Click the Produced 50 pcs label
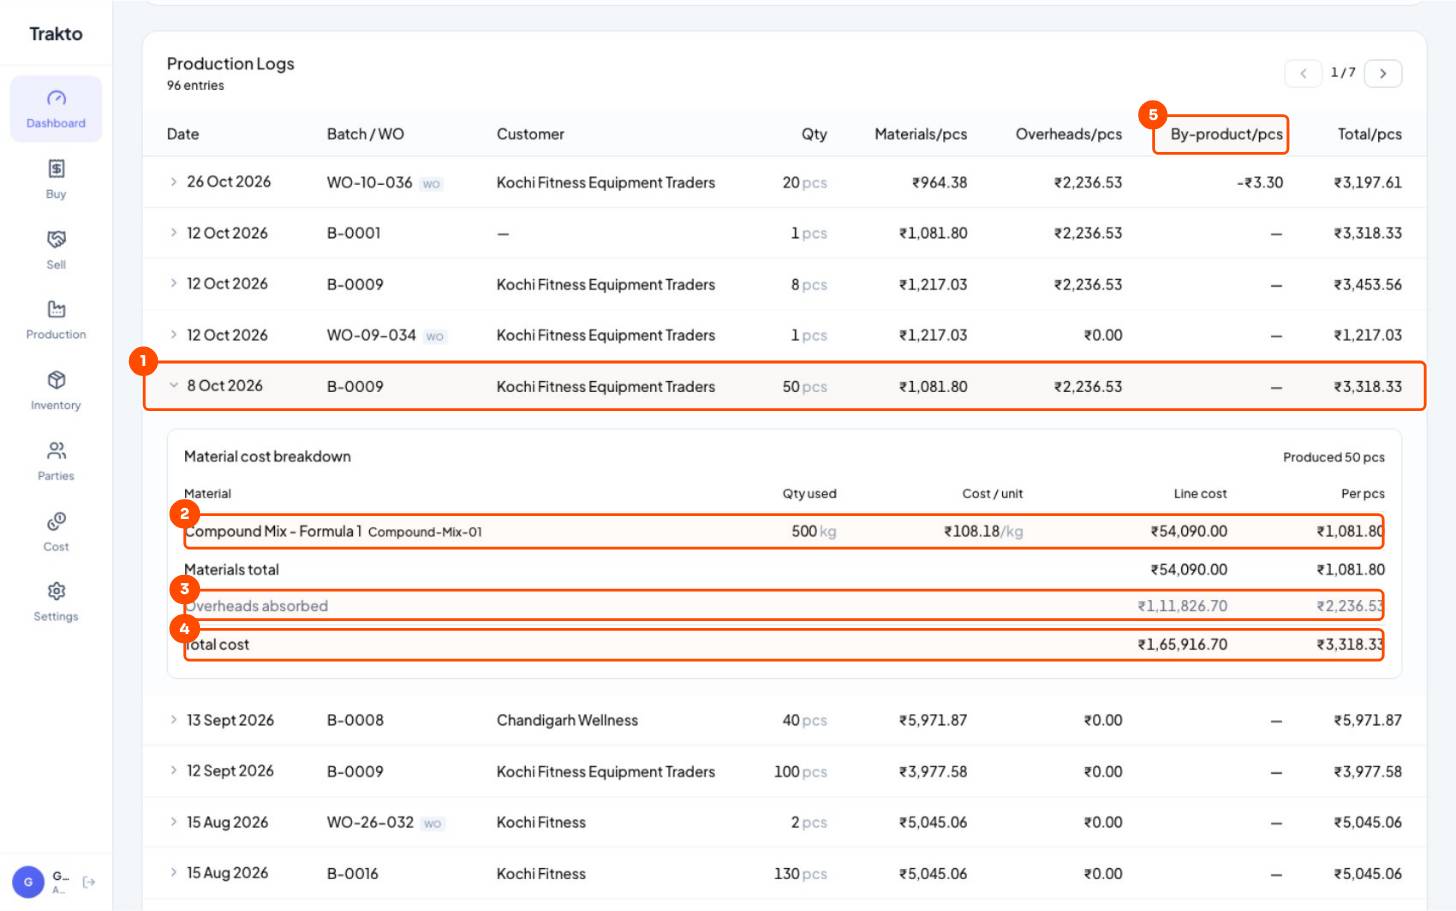The height and width of the screenshot is (911, 1456). (1333, 457)
